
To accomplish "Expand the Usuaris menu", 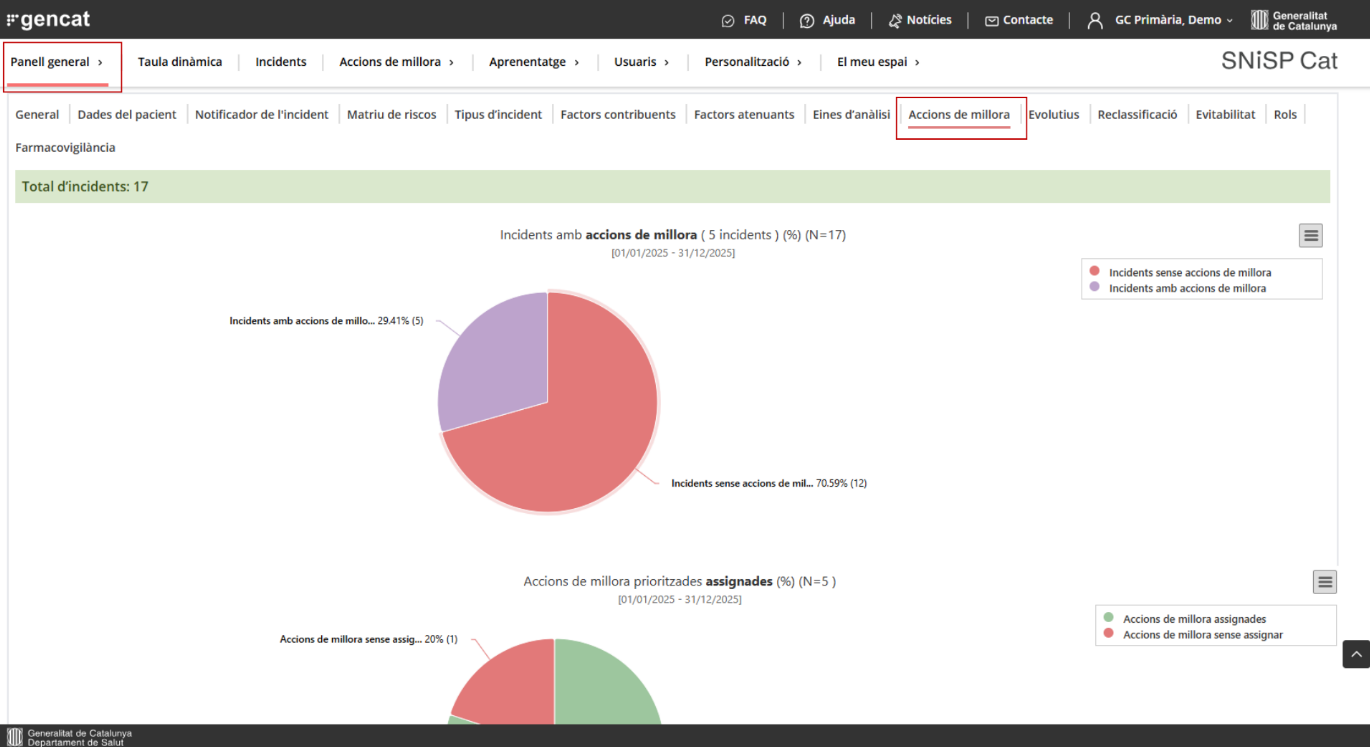I will coord(642,62).
